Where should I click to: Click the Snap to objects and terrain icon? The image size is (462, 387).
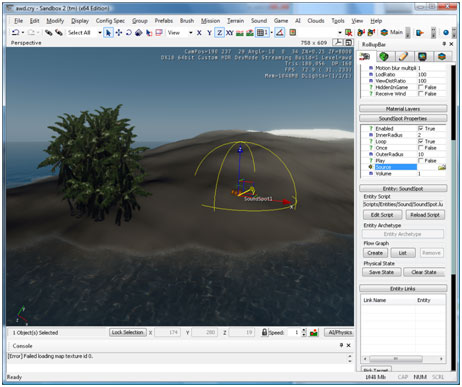250,33
